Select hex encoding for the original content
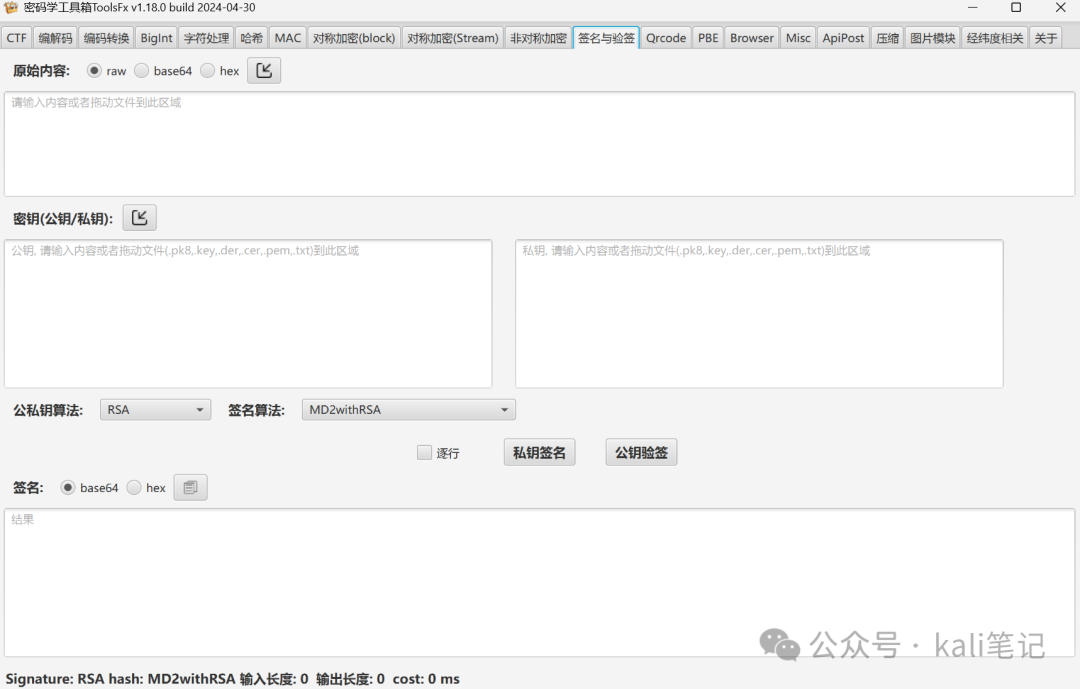Viewport: 1080px width, 689px height. pyautogui.click(x=207, y=70)
